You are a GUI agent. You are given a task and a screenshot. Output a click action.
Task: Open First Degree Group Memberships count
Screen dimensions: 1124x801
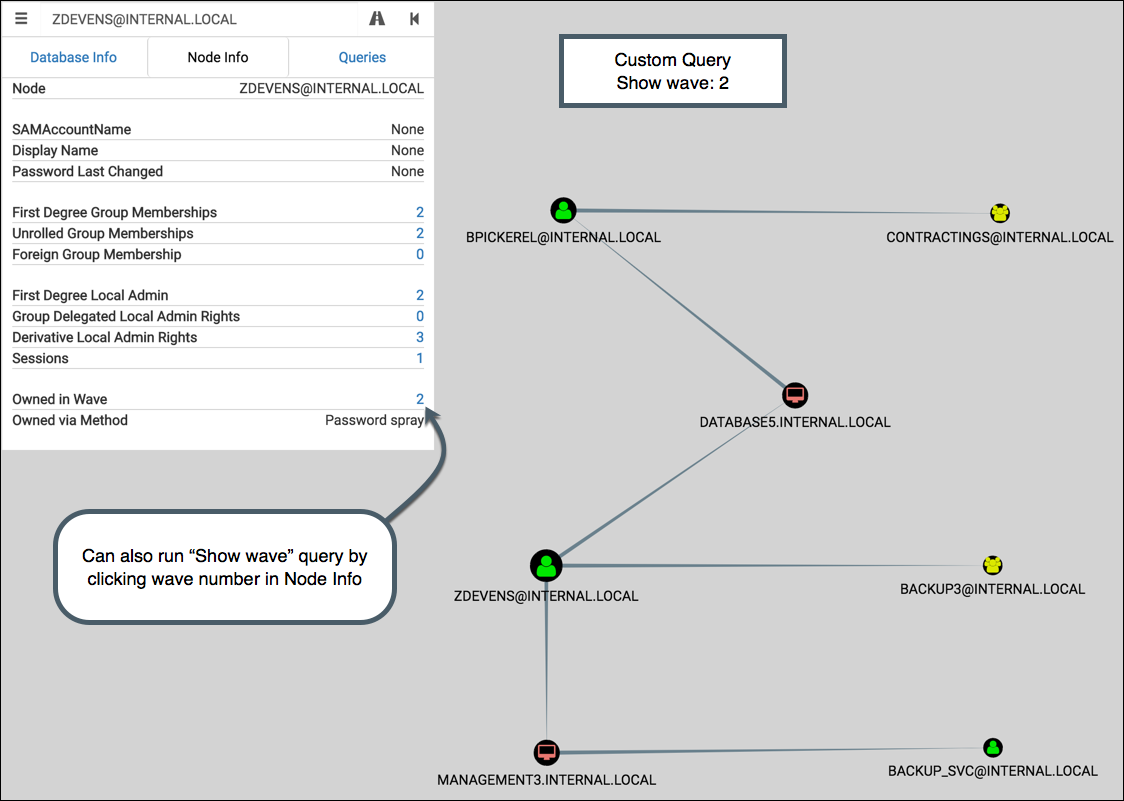(420, 212)
